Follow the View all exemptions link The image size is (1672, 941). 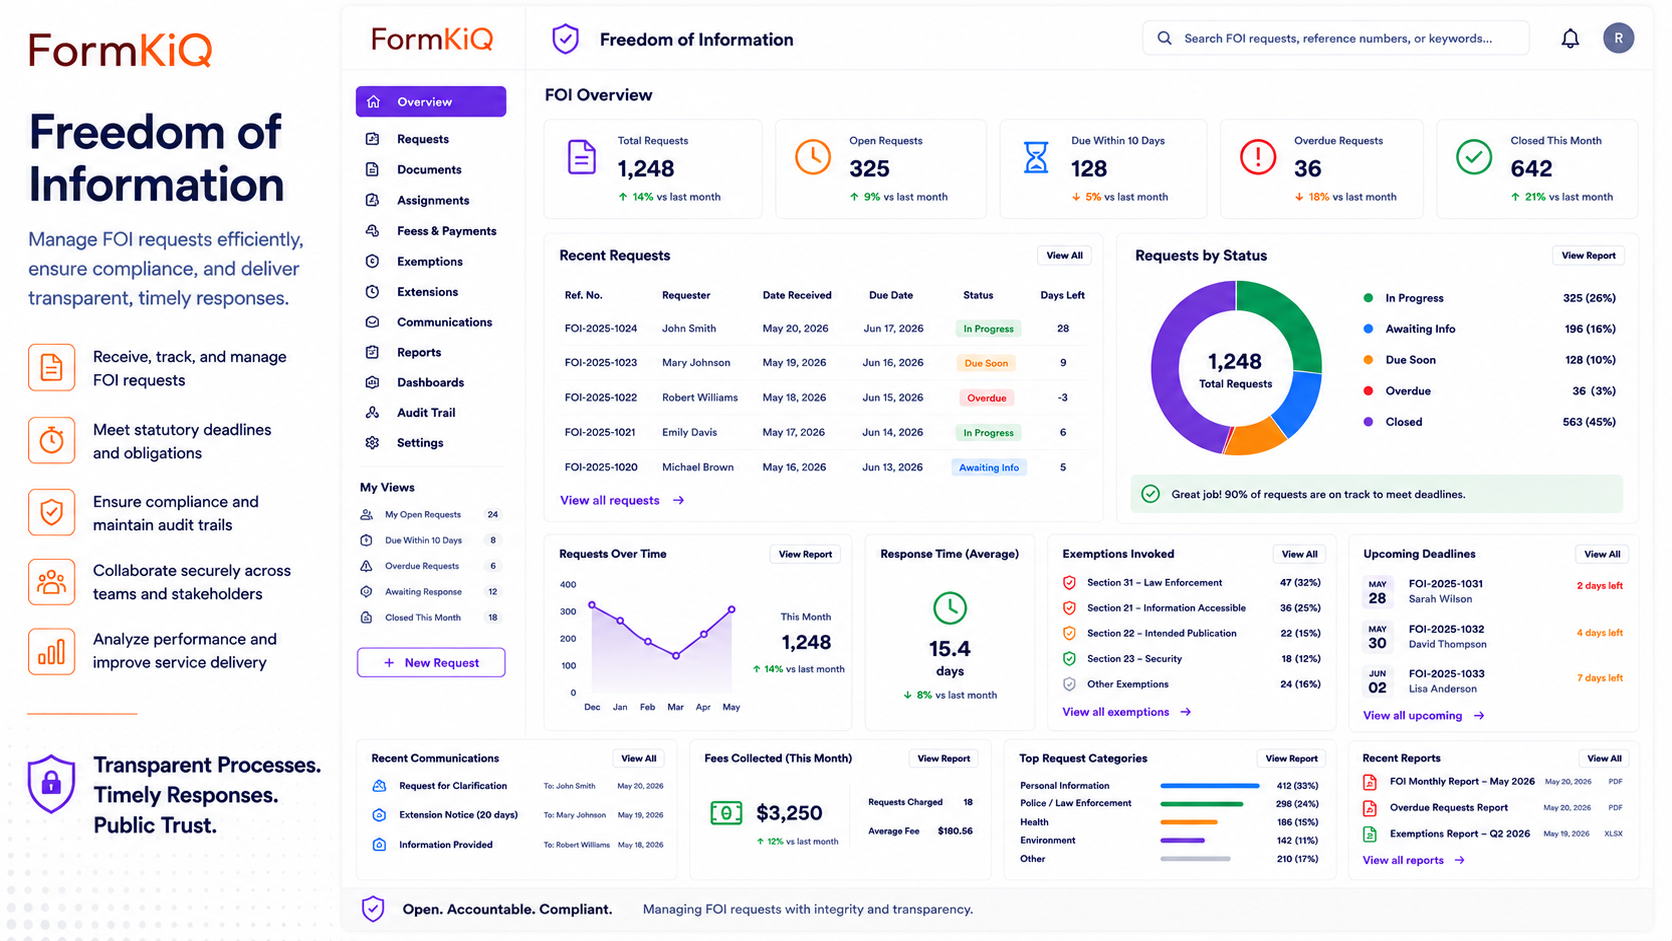(1126, 713)
